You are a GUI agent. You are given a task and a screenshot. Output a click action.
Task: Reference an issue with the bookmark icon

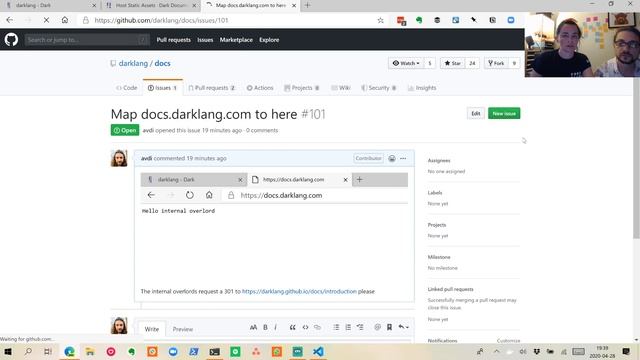389,327
